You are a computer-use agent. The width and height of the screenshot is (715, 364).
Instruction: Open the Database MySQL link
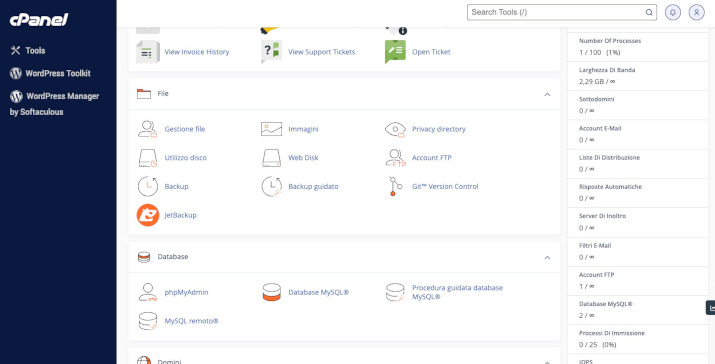tap(319, 292)
